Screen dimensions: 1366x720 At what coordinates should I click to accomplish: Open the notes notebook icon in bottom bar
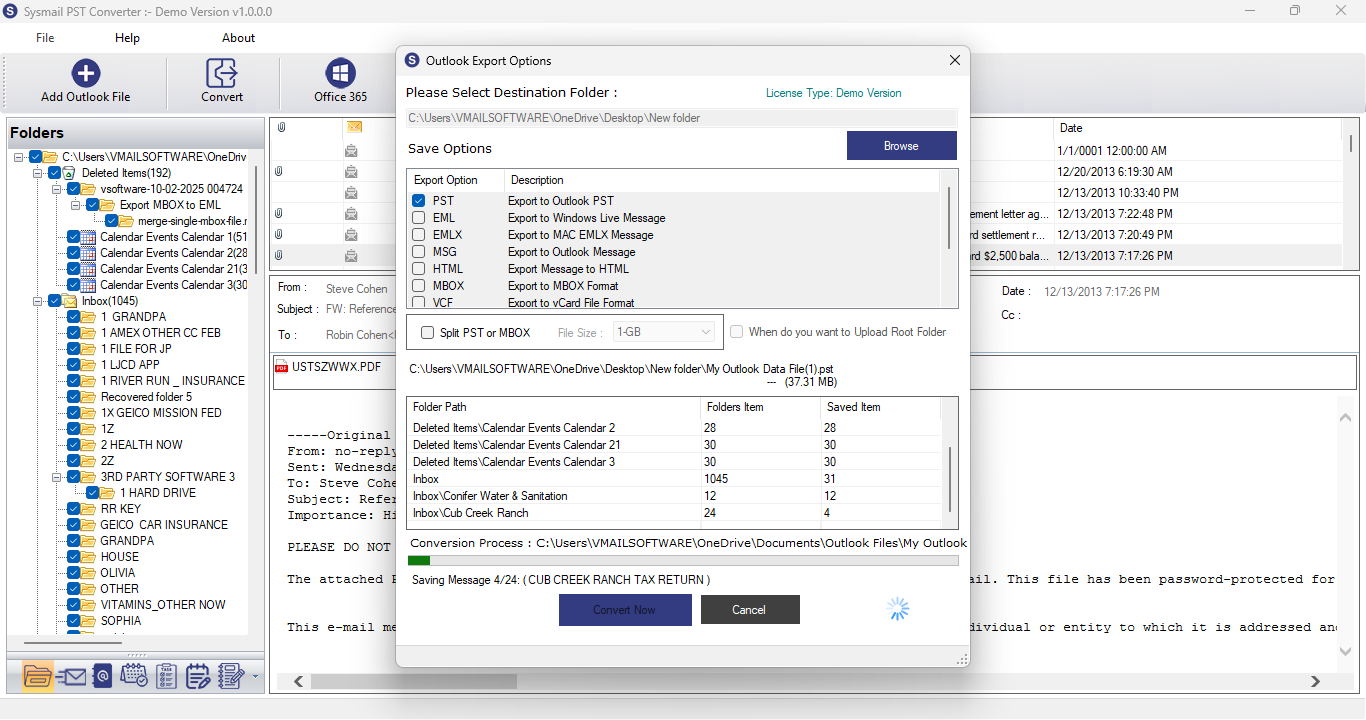click(x=231, y=677)
